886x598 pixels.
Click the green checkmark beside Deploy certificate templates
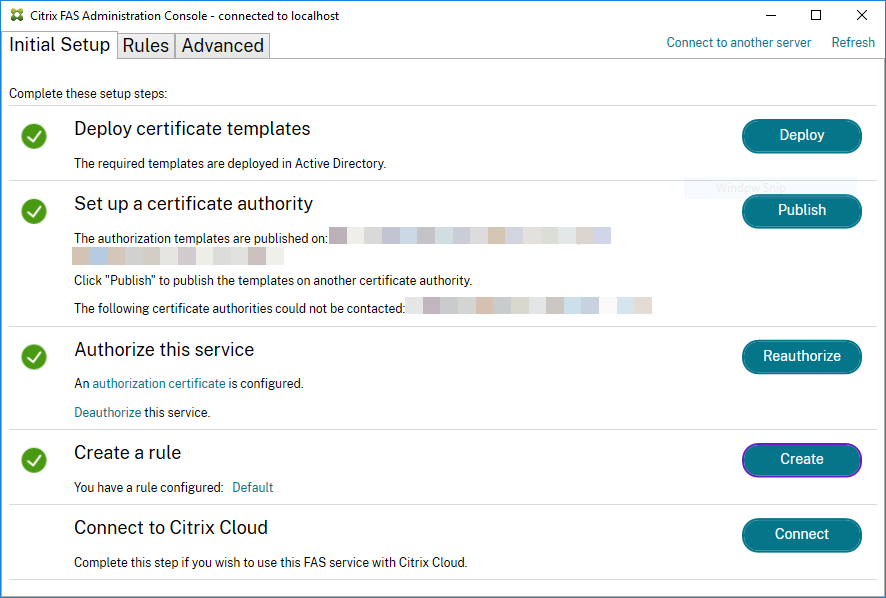[x=34, y=136]
